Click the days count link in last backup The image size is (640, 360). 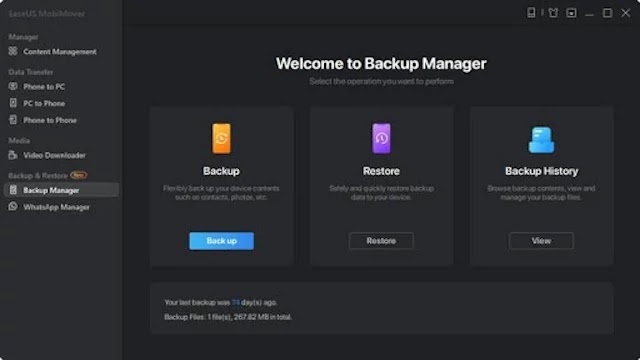pyautogui.click(x=236, y=302)
